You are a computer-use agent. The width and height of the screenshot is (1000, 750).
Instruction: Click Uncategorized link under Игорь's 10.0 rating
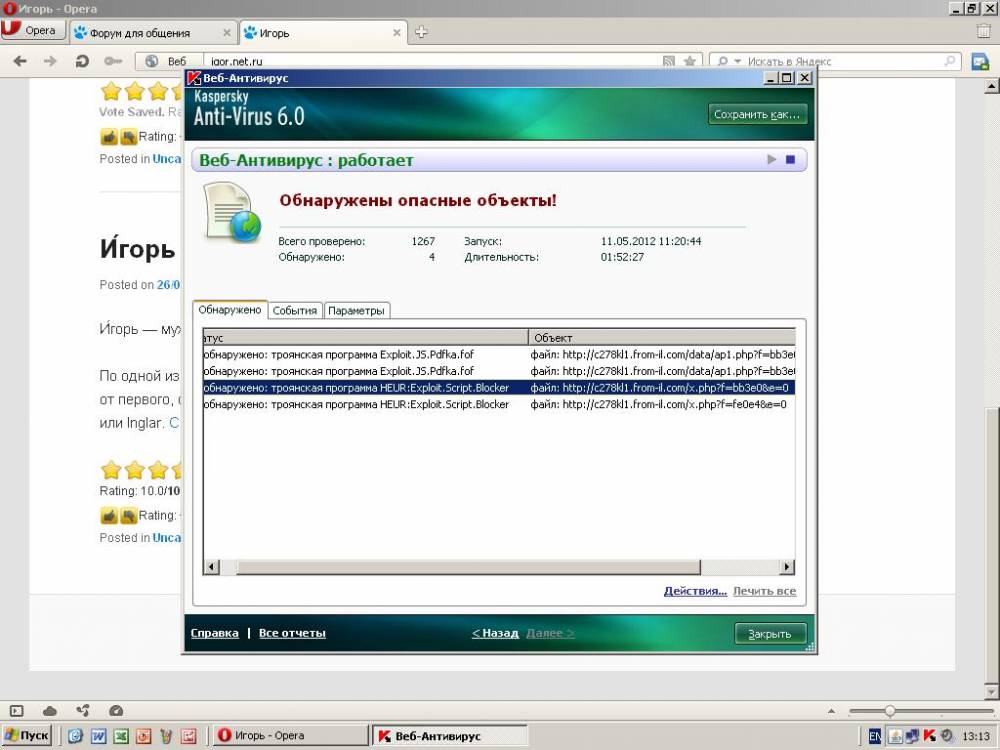(166, 538)
